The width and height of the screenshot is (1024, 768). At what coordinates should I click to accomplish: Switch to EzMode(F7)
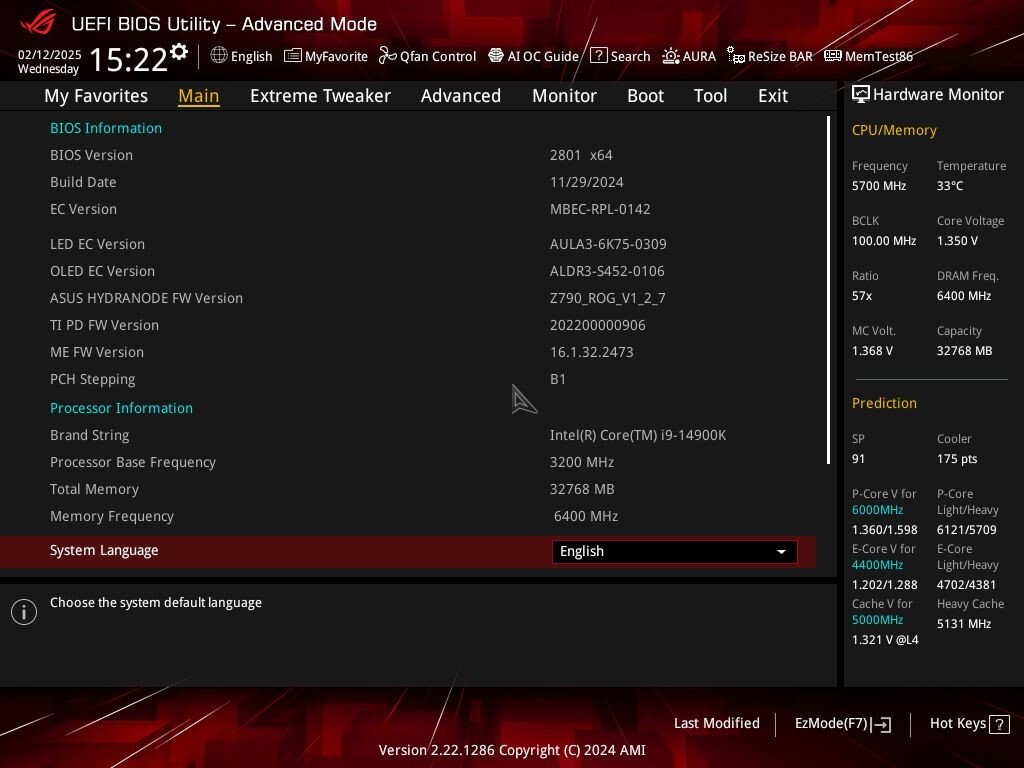point(842,724)
